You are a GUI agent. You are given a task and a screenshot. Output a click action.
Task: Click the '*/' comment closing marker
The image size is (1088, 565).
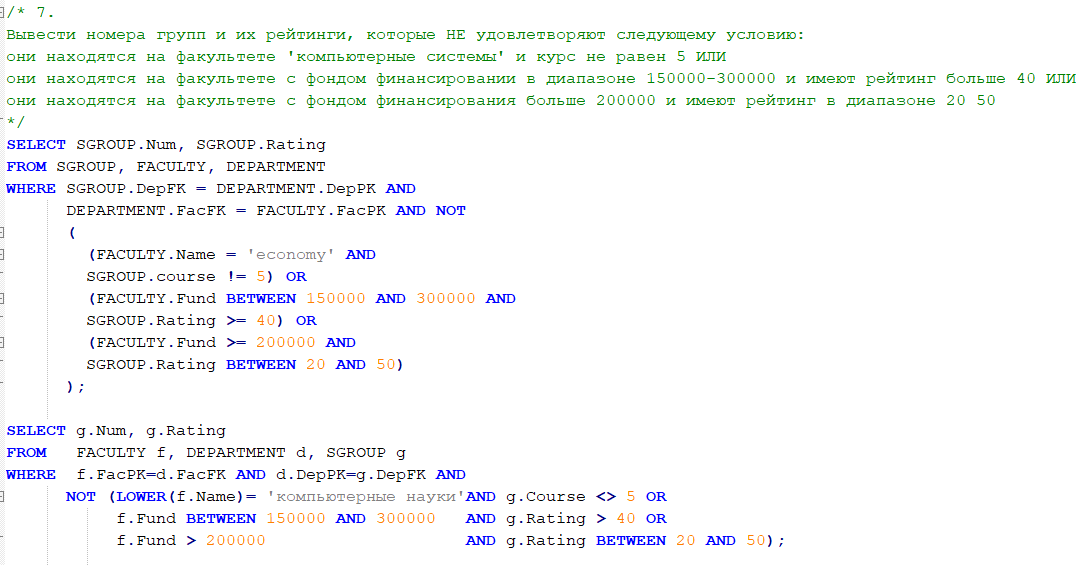click(x=16, y=122)
